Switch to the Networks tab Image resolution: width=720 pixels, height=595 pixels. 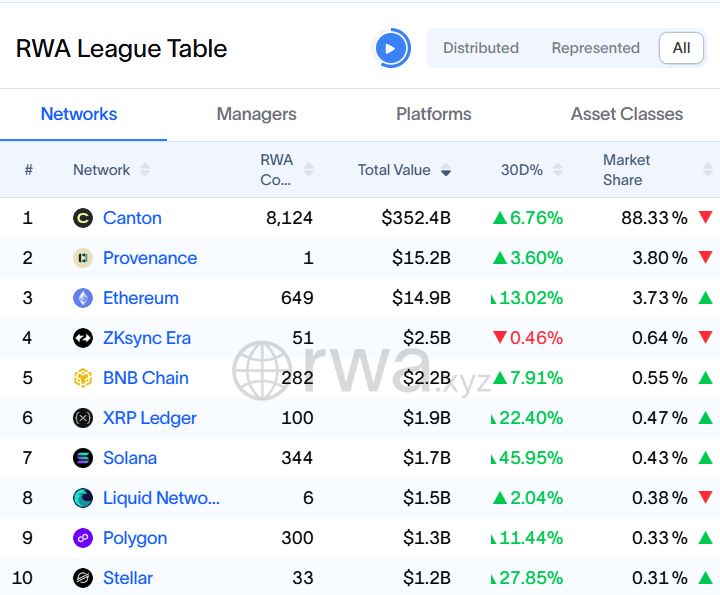coord(79,114)
